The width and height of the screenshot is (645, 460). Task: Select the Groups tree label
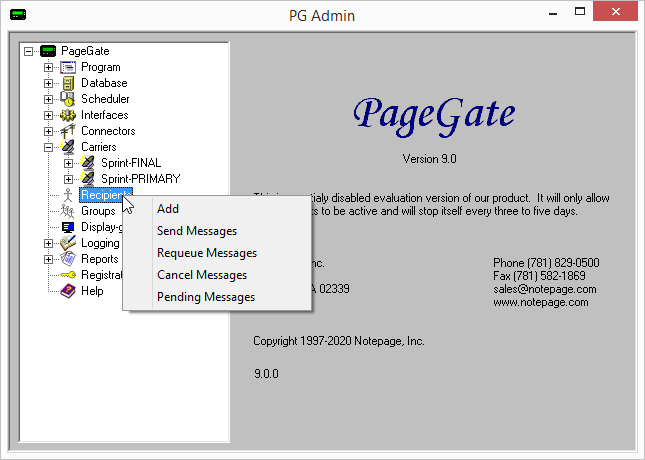click(98, 211)
